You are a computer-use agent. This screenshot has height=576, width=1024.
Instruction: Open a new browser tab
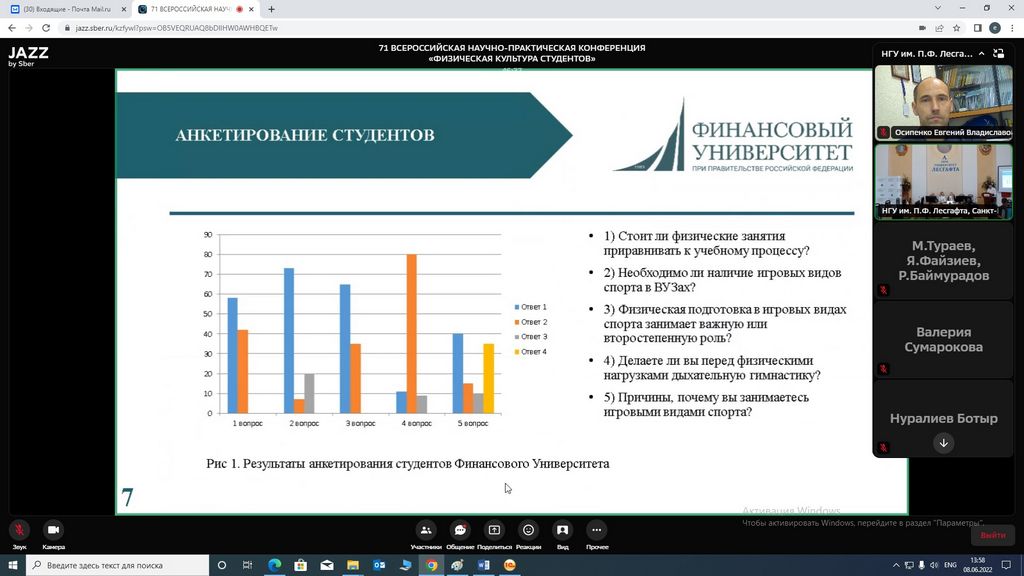click(271, 9)
